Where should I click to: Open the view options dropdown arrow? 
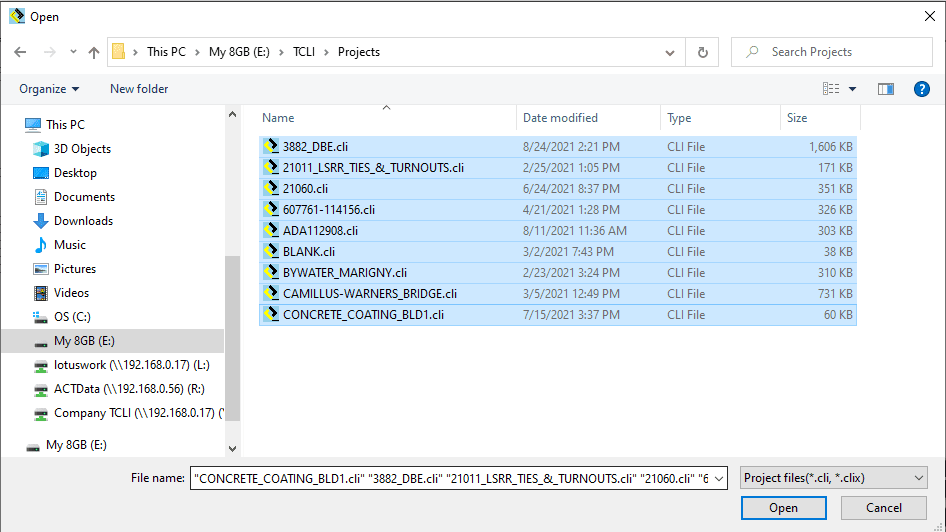click(852, 89)
